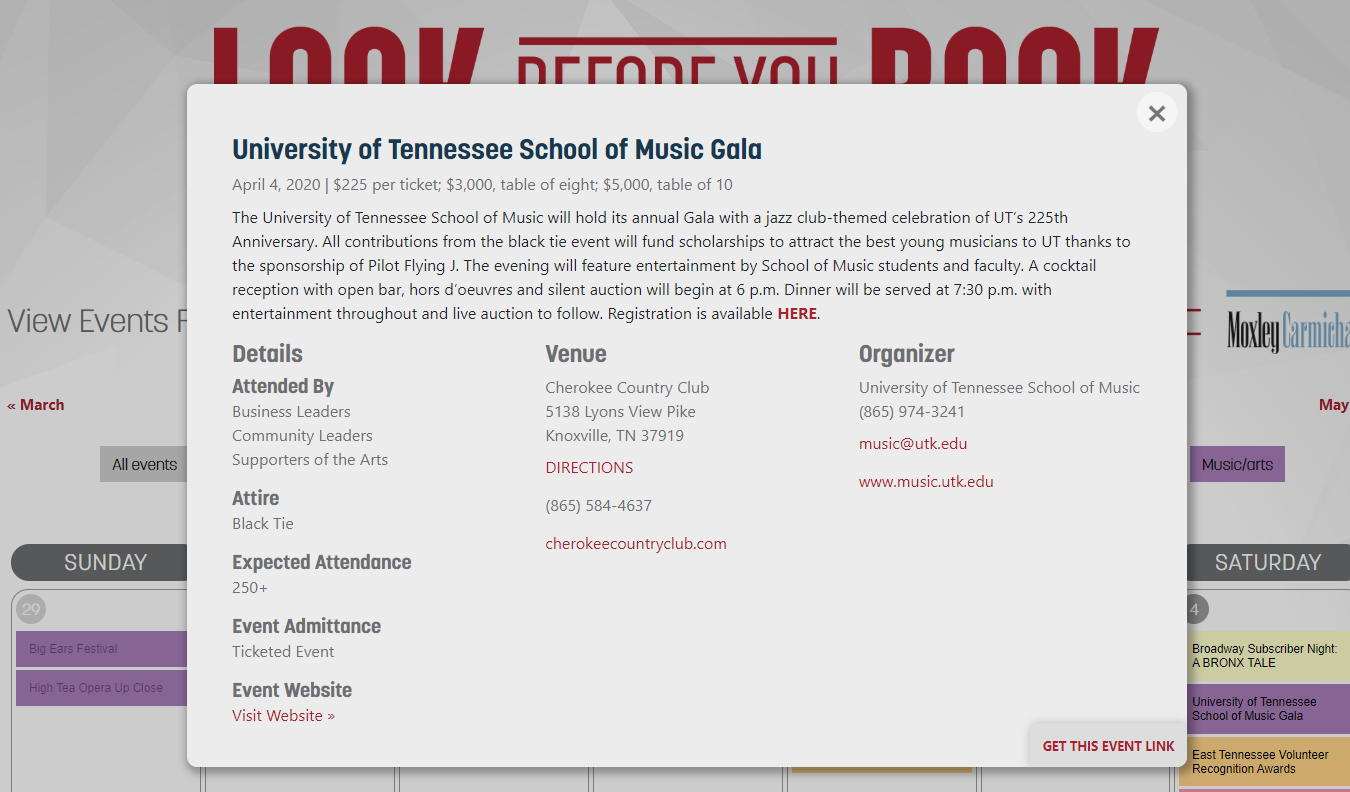The image size is (1350, 792).
Task: Open DIRECTIONS to Cherokee Country Club
Action: pyautogui.click(x=589, y=468)
